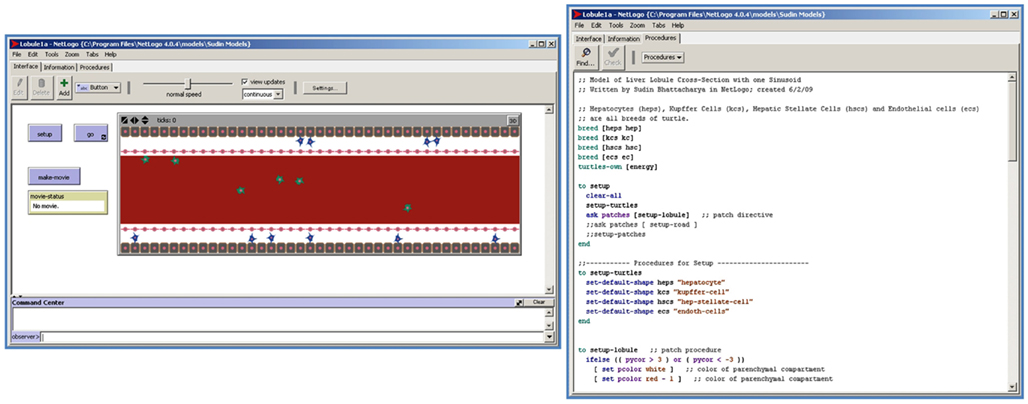This screenshot has height=404, width=1028.
Task: Open the Tabs menu in the left Interface window
Action: [x=92, y=54]
